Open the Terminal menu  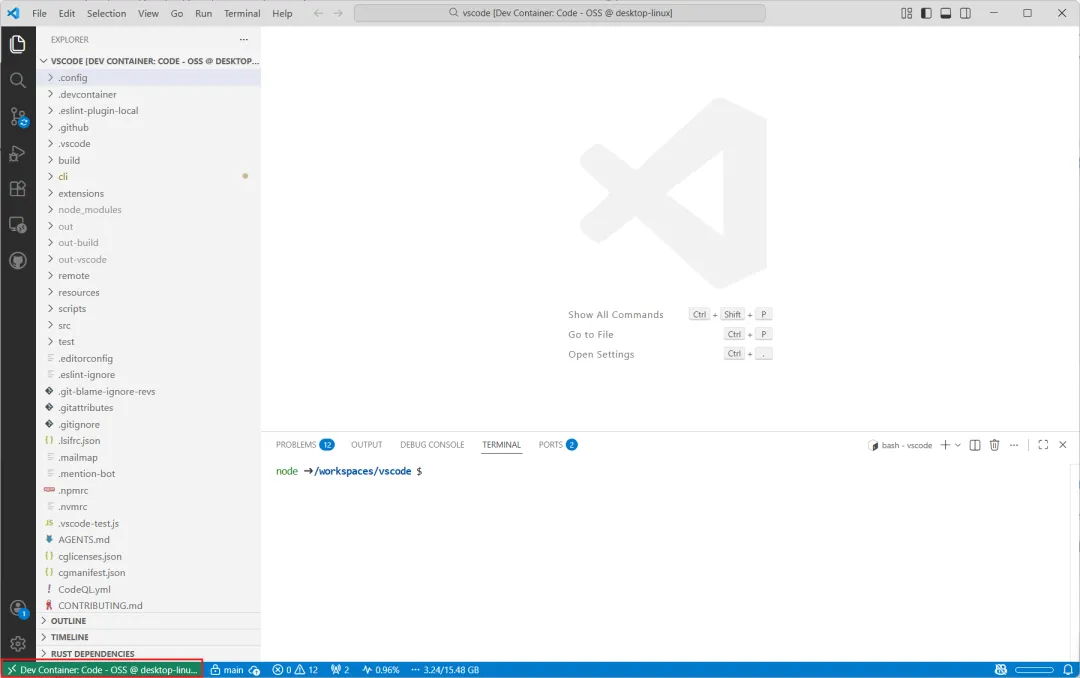click(x=242, y=13)
